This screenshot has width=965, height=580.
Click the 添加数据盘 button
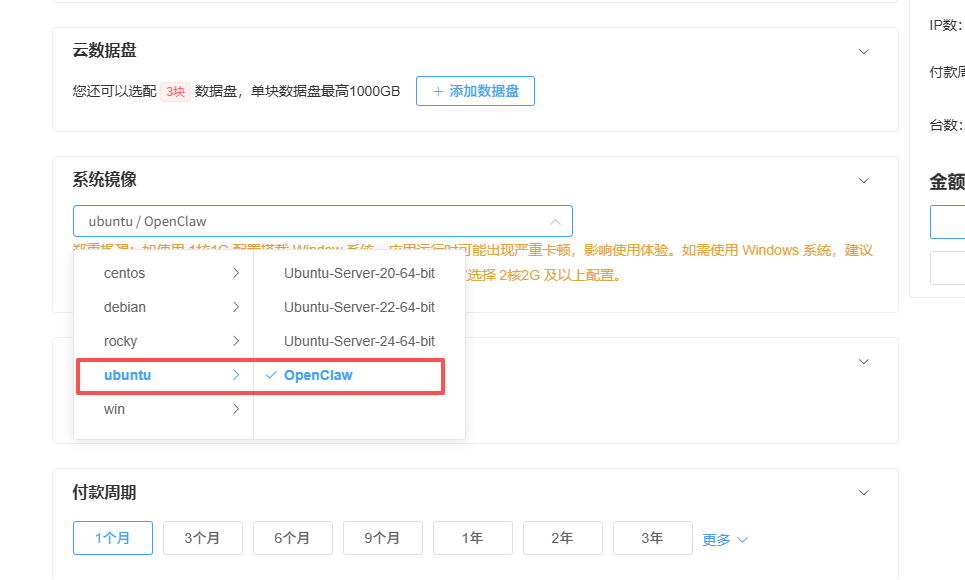475,91
